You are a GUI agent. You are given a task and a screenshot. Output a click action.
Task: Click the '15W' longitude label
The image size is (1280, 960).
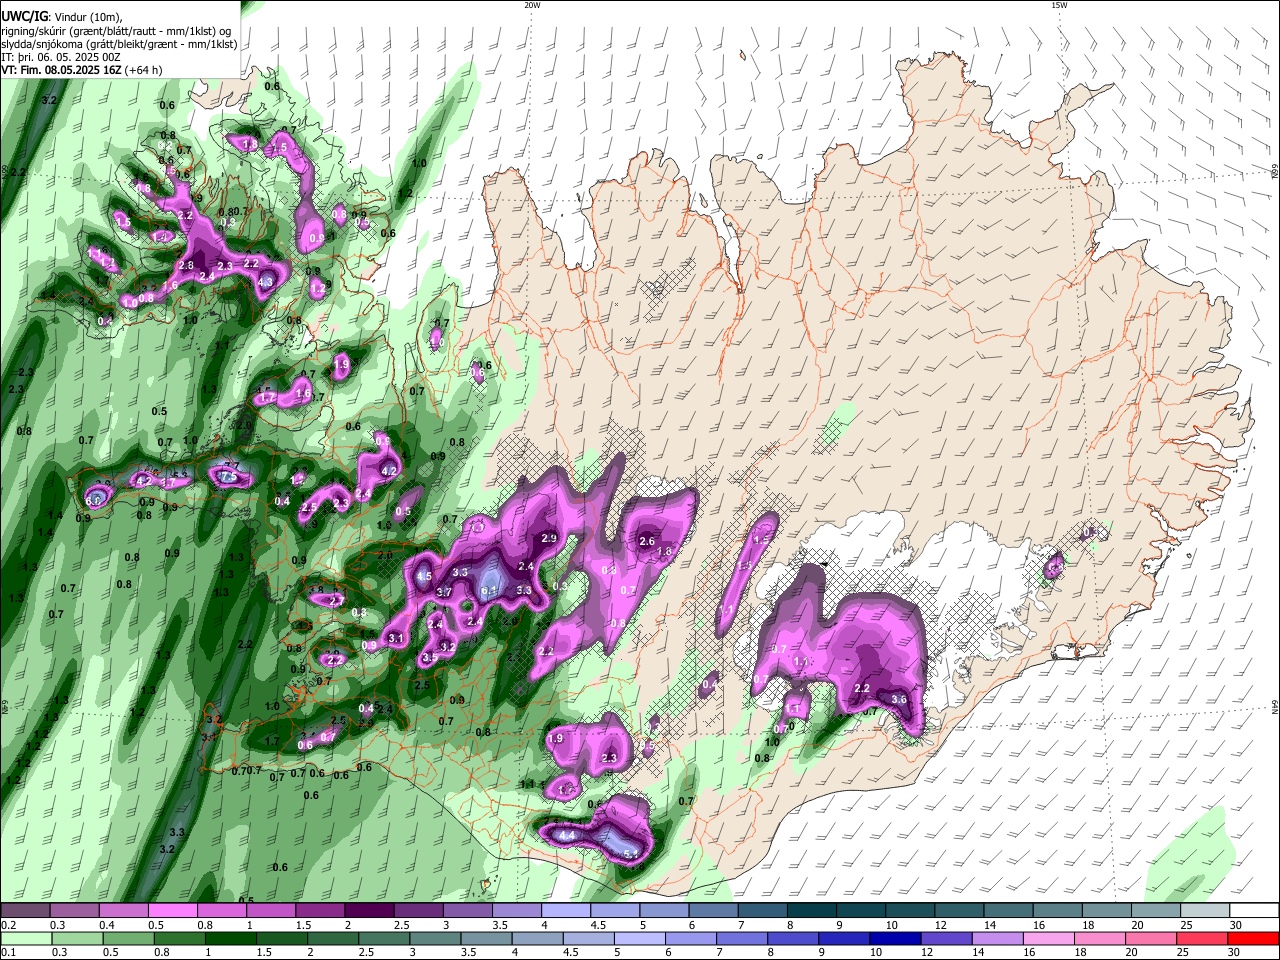coord(1059,5)
